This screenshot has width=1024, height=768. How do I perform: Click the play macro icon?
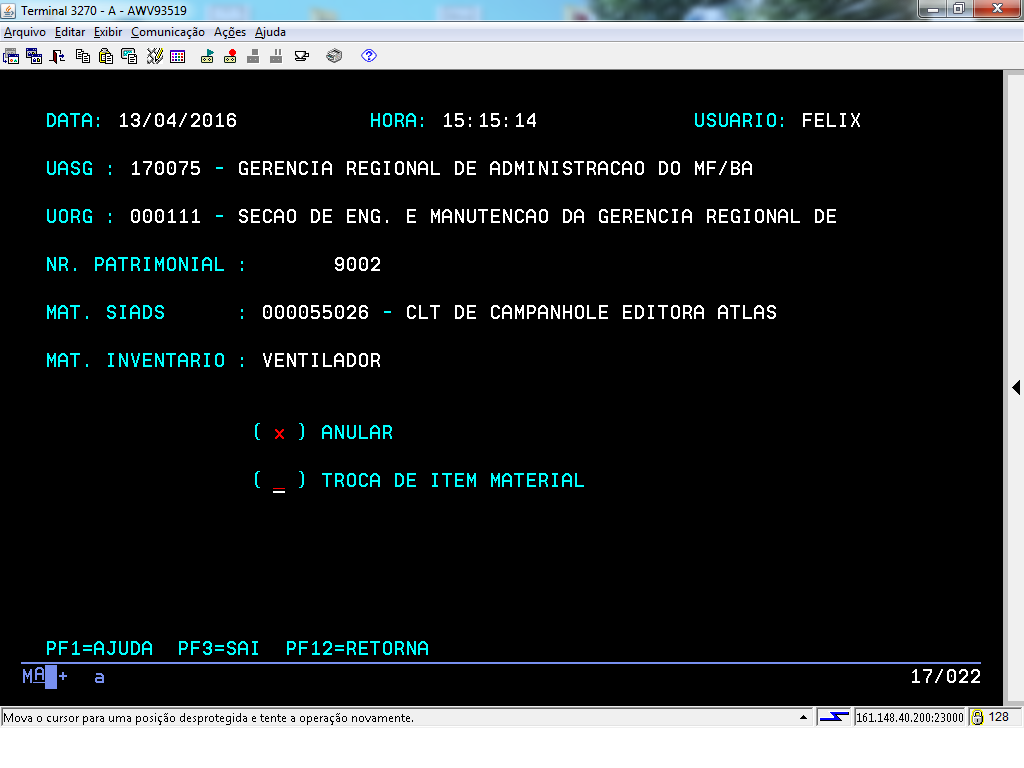[207, 56]
